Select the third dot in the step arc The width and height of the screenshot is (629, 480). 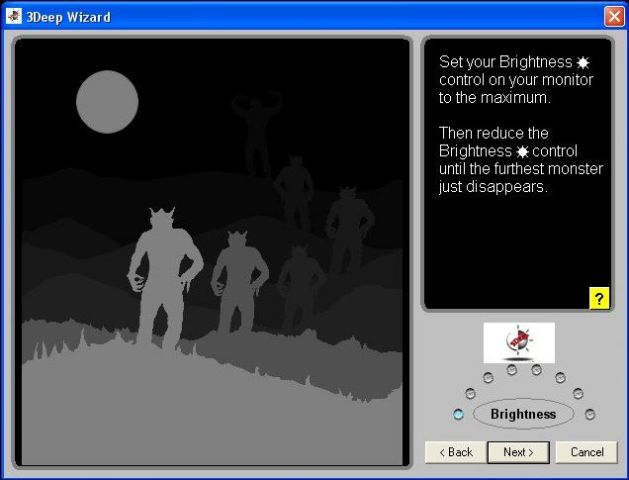[487, 377]
